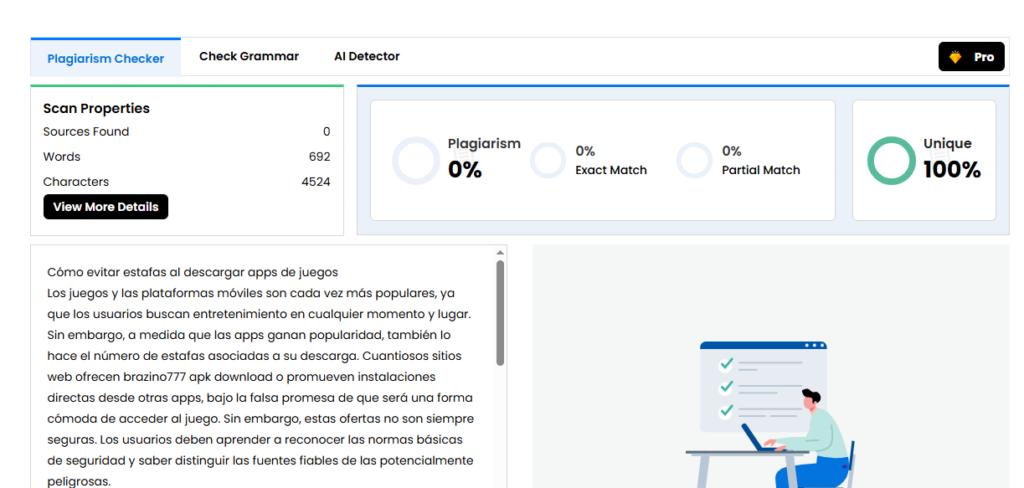Click the scrollbar in the scanned text box

[500, 312]
